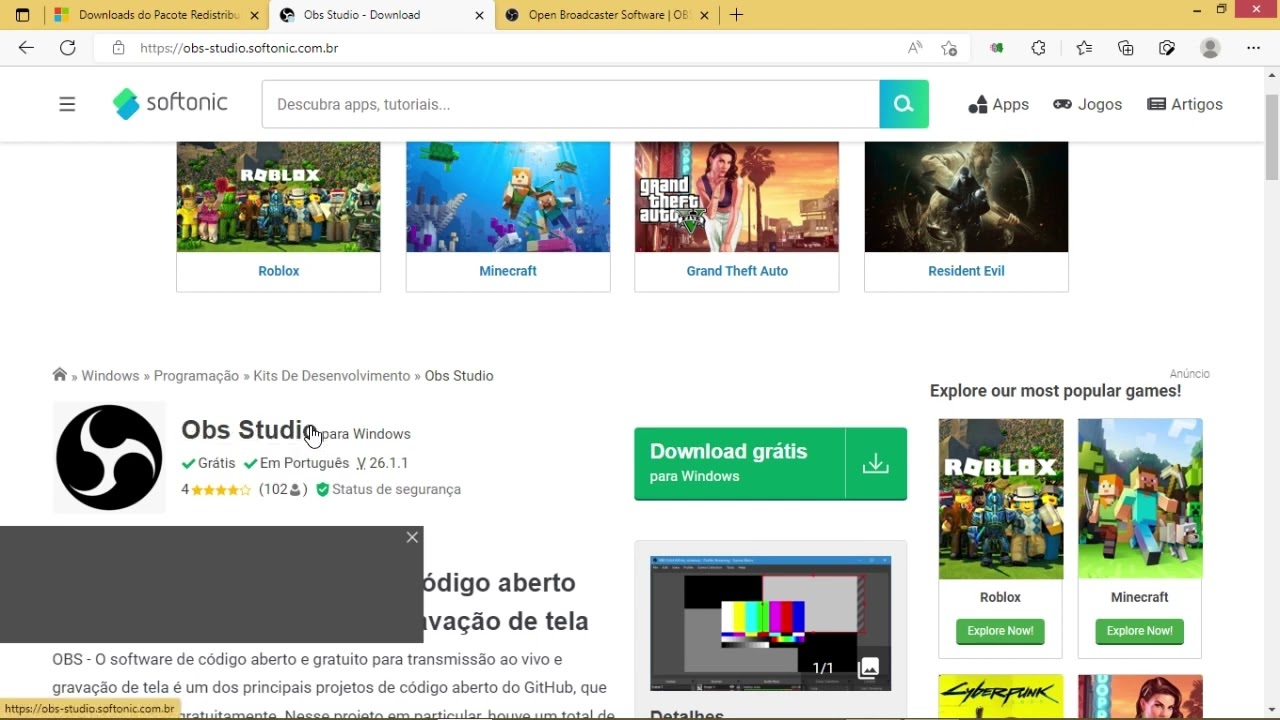Reload the page with the refresh icon
1280x720 pixels.
click(x=67, y=48)
